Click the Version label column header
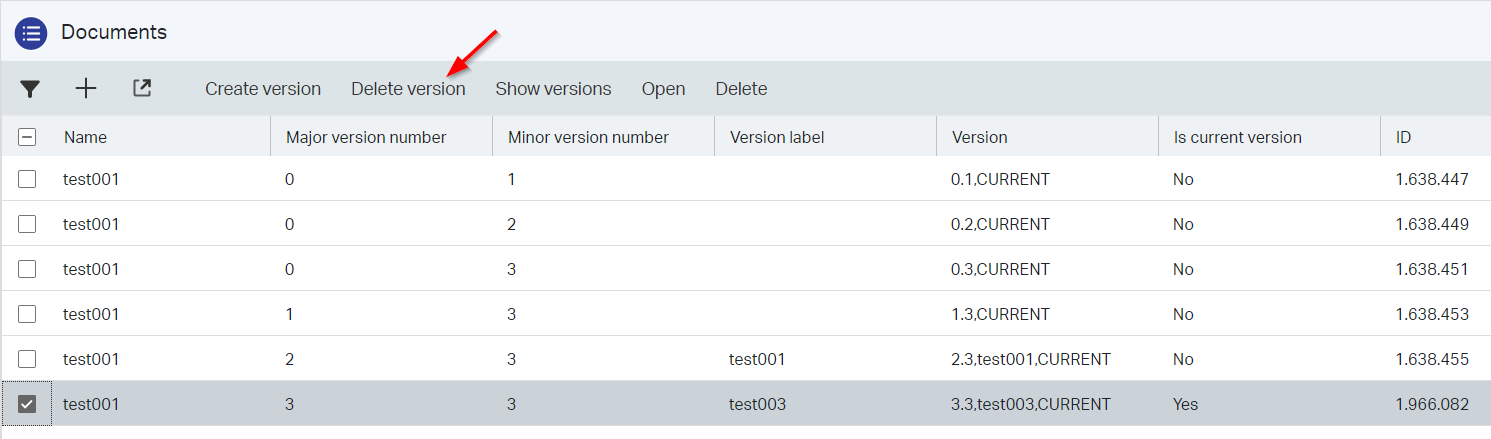1491x439 pixels. [x=777, y=137]
